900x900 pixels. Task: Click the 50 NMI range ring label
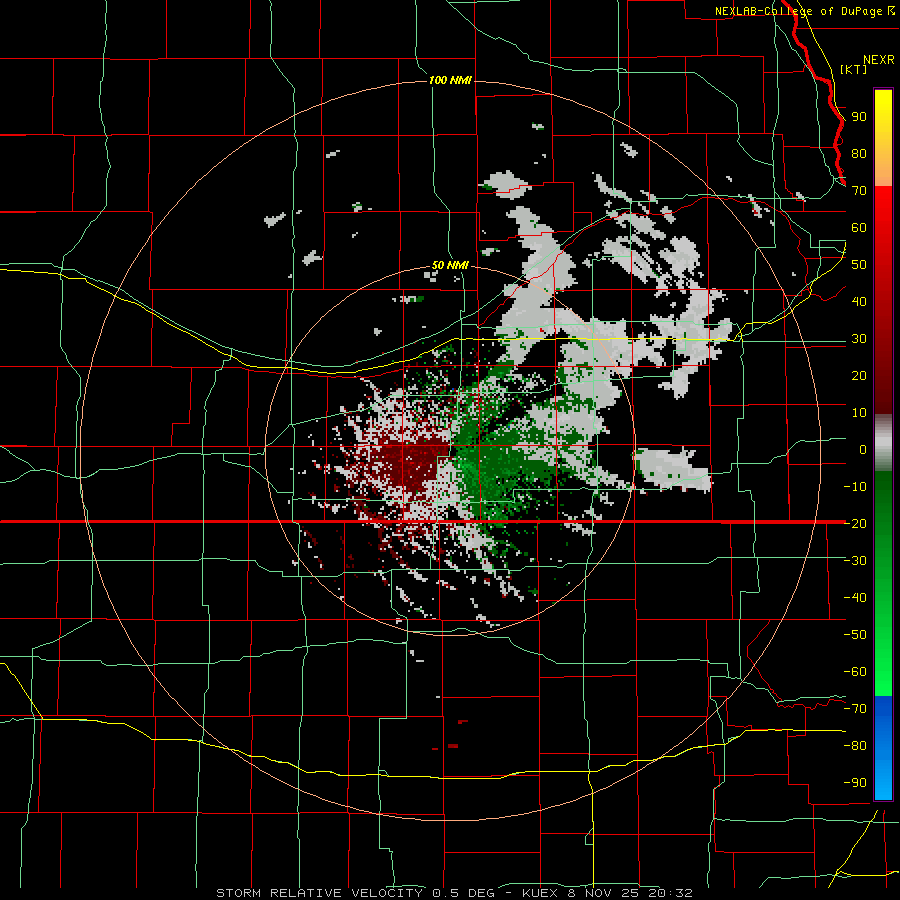tap(450, 265)
